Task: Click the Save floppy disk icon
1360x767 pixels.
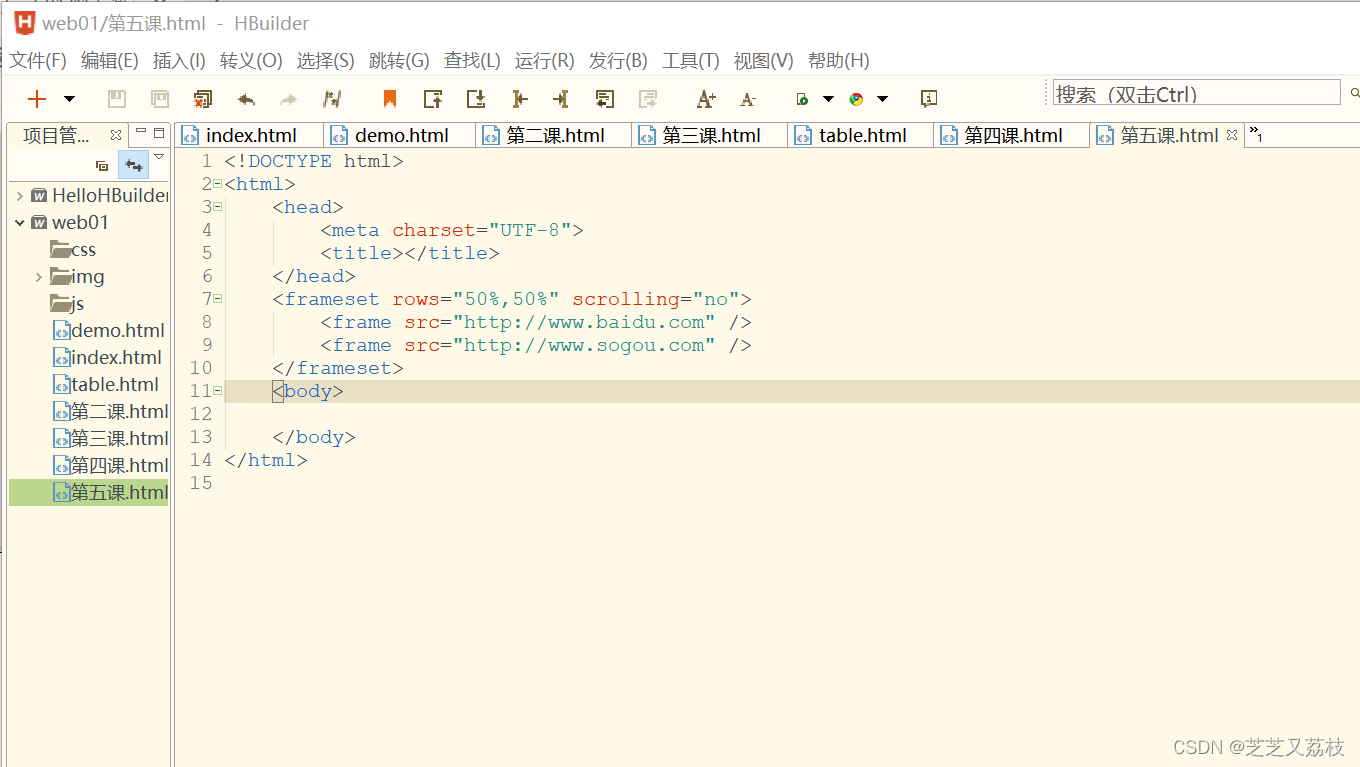Action: (117, 98)
